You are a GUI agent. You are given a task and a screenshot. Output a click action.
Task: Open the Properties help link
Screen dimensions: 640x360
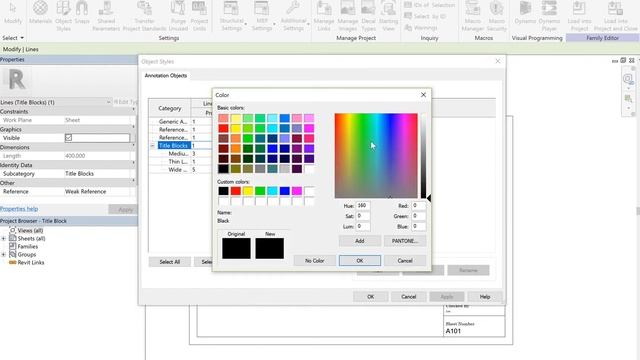coord(19,209)
